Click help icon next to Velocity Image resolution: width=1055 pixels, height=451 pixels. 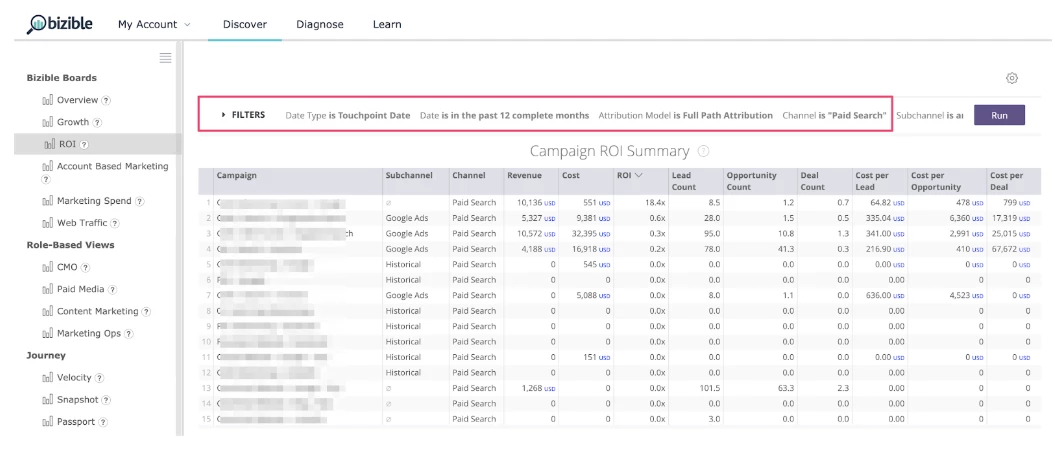click(x=99, y=378)
